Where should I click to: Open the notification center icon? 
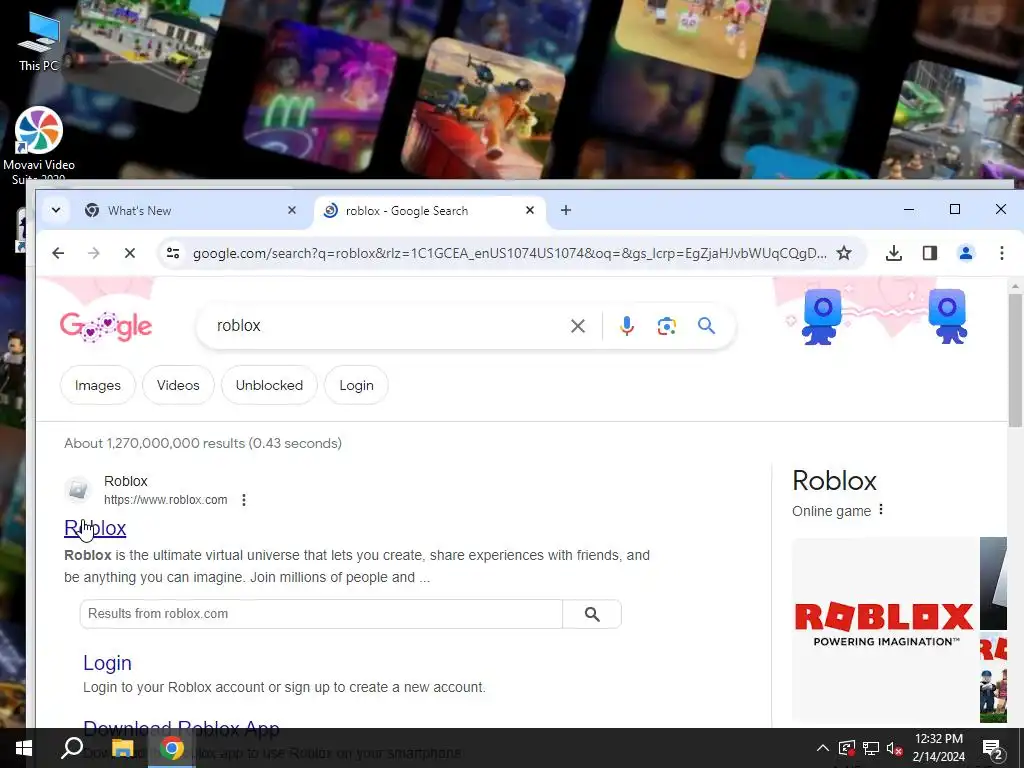pyautogui.click(x=993, y=748)
